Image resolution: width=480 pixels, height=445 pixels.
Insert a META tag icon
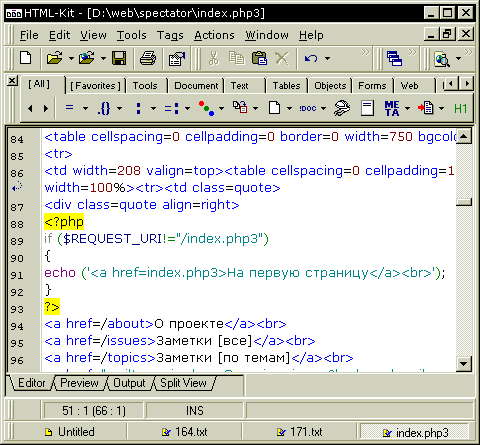click(392, 108)
